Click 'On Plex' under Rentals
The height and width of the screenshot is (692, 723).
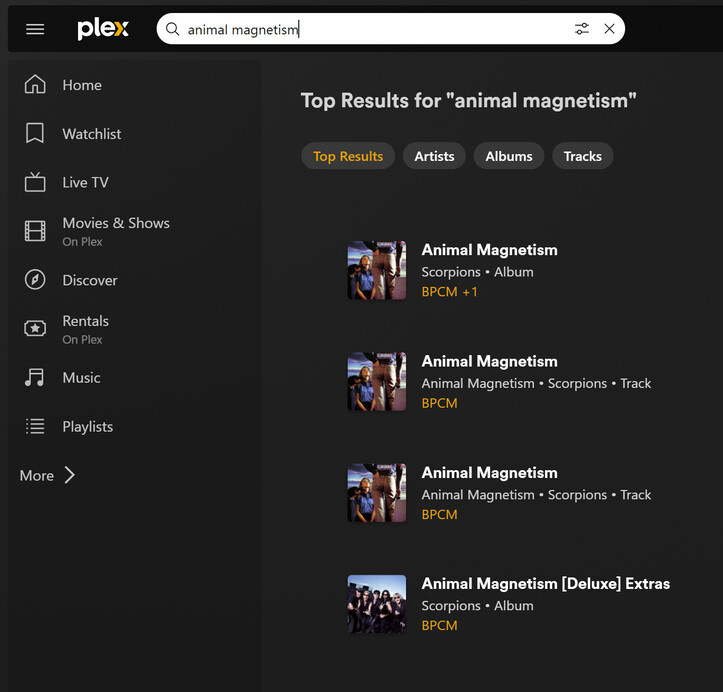[82, 339]
